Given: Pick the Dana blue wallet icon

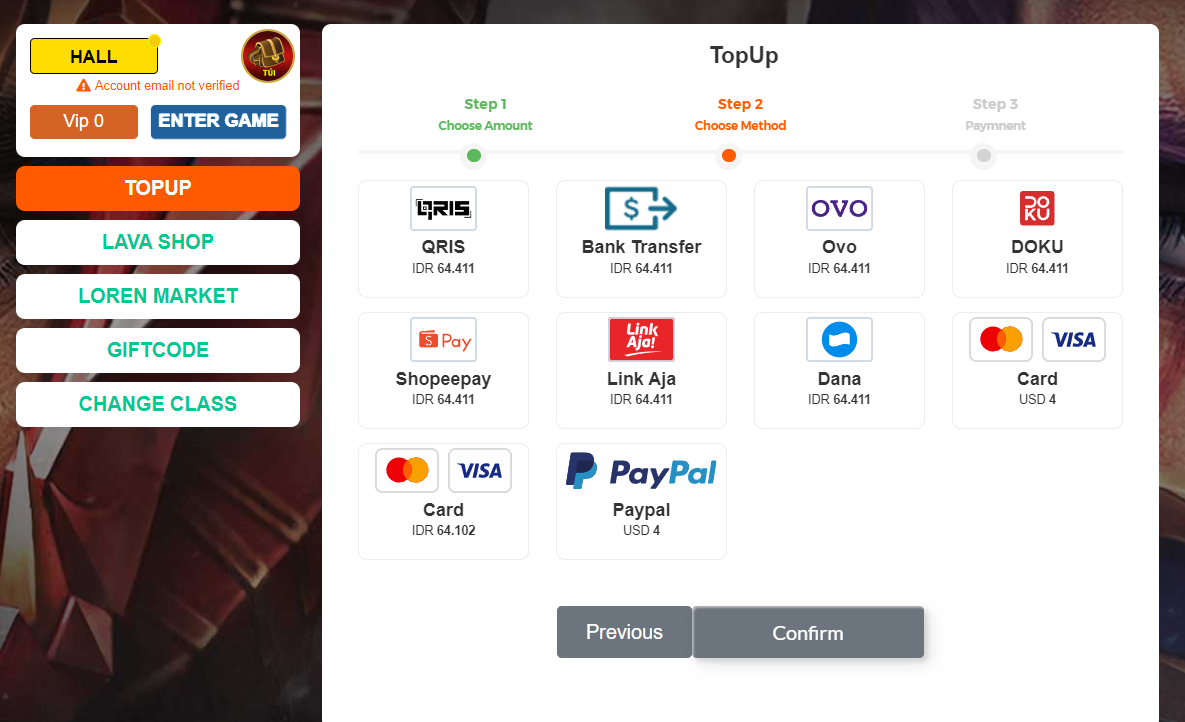Looking at the screenshot, I should [x=839, y=339].
